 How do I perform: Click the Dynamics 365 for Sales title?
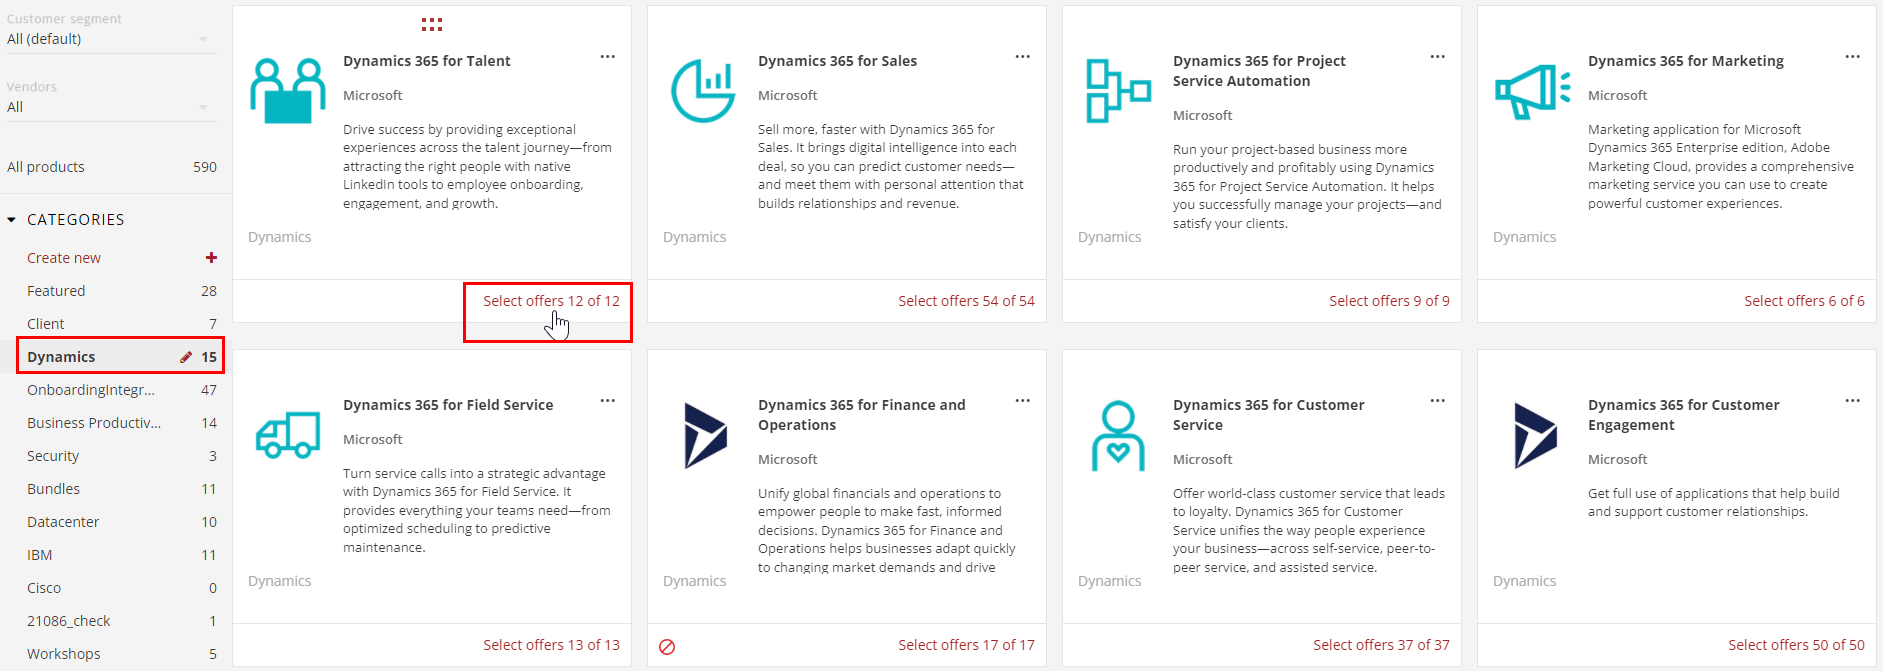tap(837, 61)
